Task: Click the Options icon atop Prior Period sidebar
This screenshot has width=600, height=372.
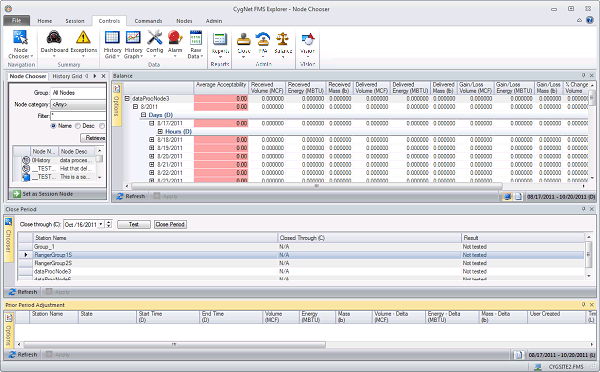Action: pyautogui.click(x=8, y=318)
